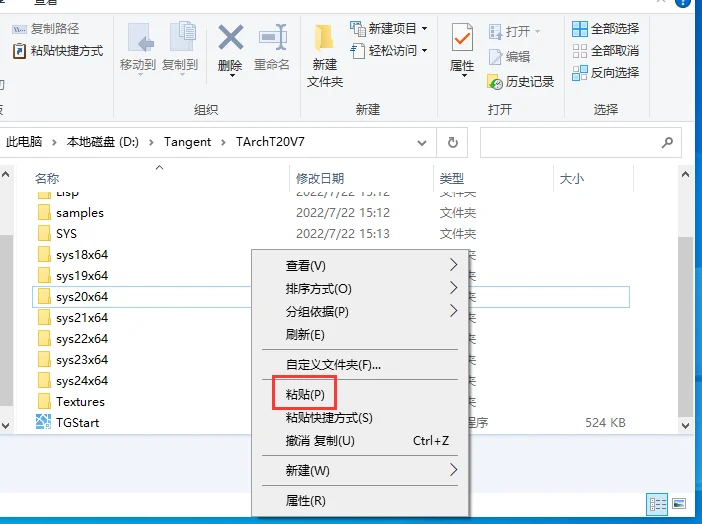The height and width of the screenshot is (524, 702).
Task: Click left navigation pane scroll-down arrow
Action: pyautogui.click(x=5, y=425)
